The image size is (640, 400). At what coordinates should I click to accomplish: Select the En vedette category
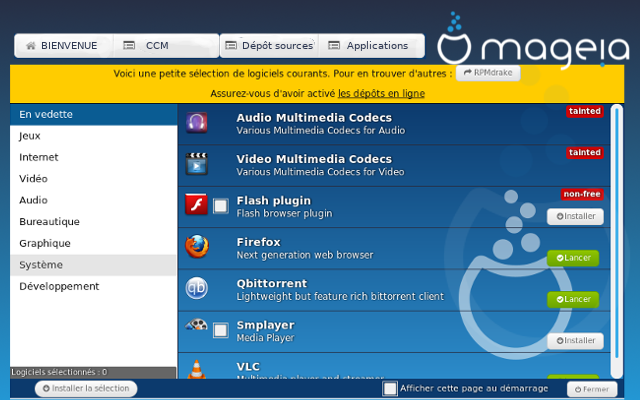tap(94, 114)
